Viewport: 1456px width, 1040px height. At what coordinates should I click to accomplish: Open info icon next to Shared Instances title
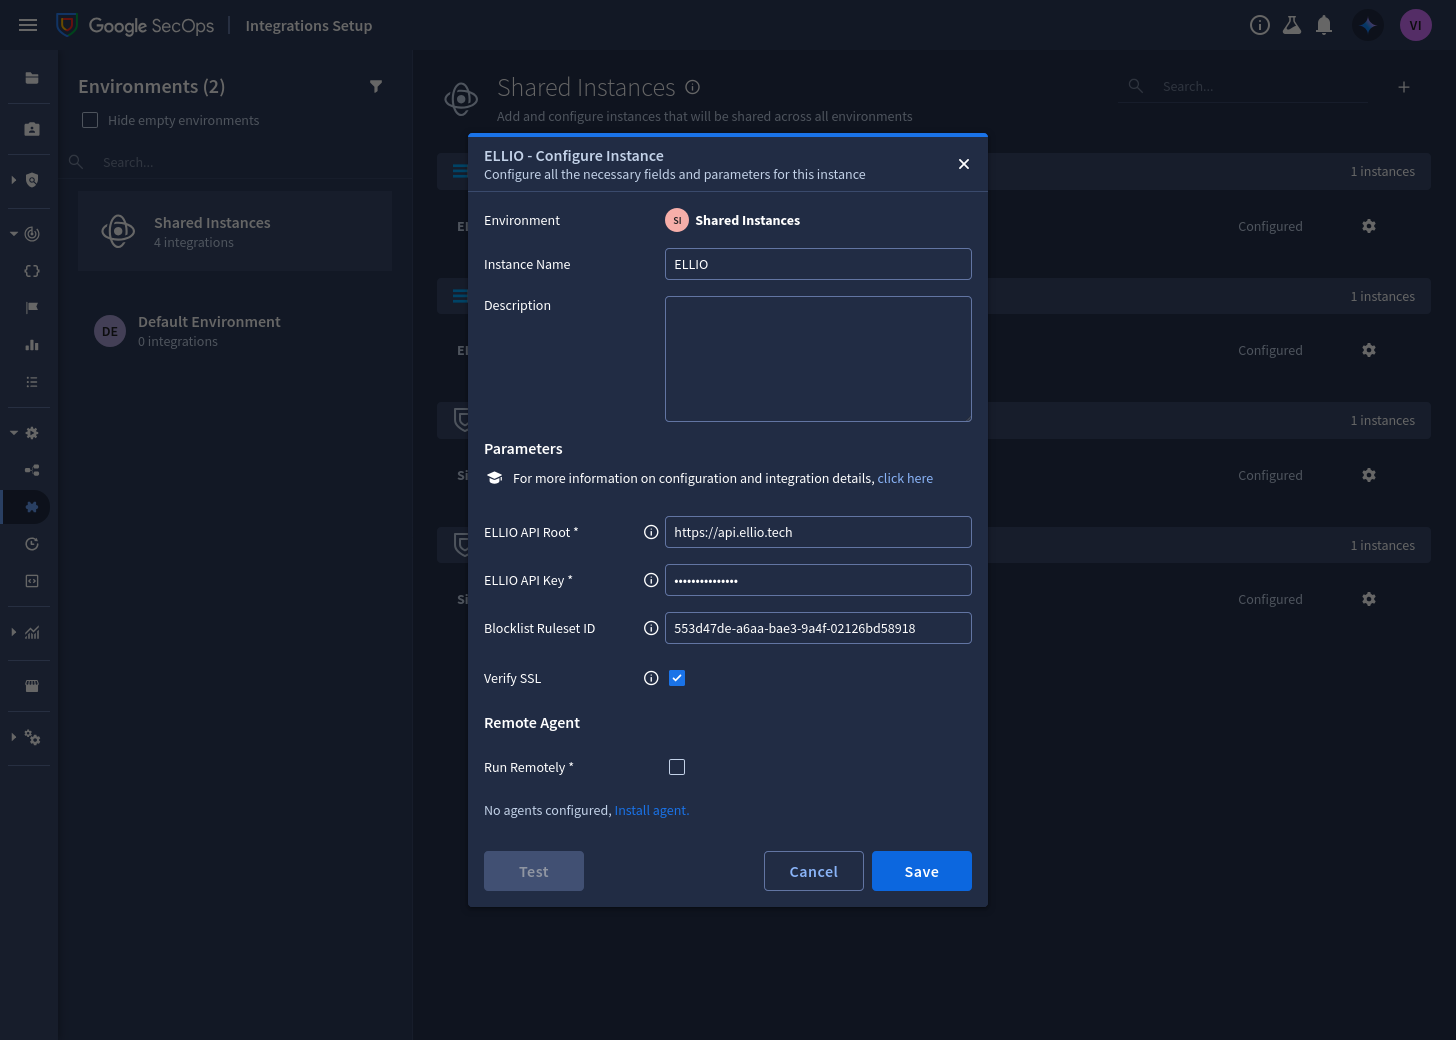coord(692,87)
